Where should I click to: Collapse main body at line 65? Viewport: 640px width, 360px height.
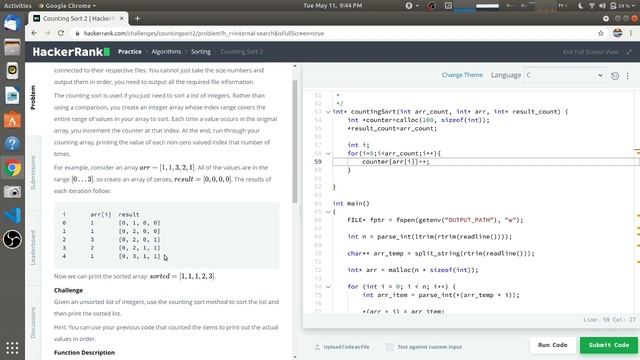(x=328, y=212)
